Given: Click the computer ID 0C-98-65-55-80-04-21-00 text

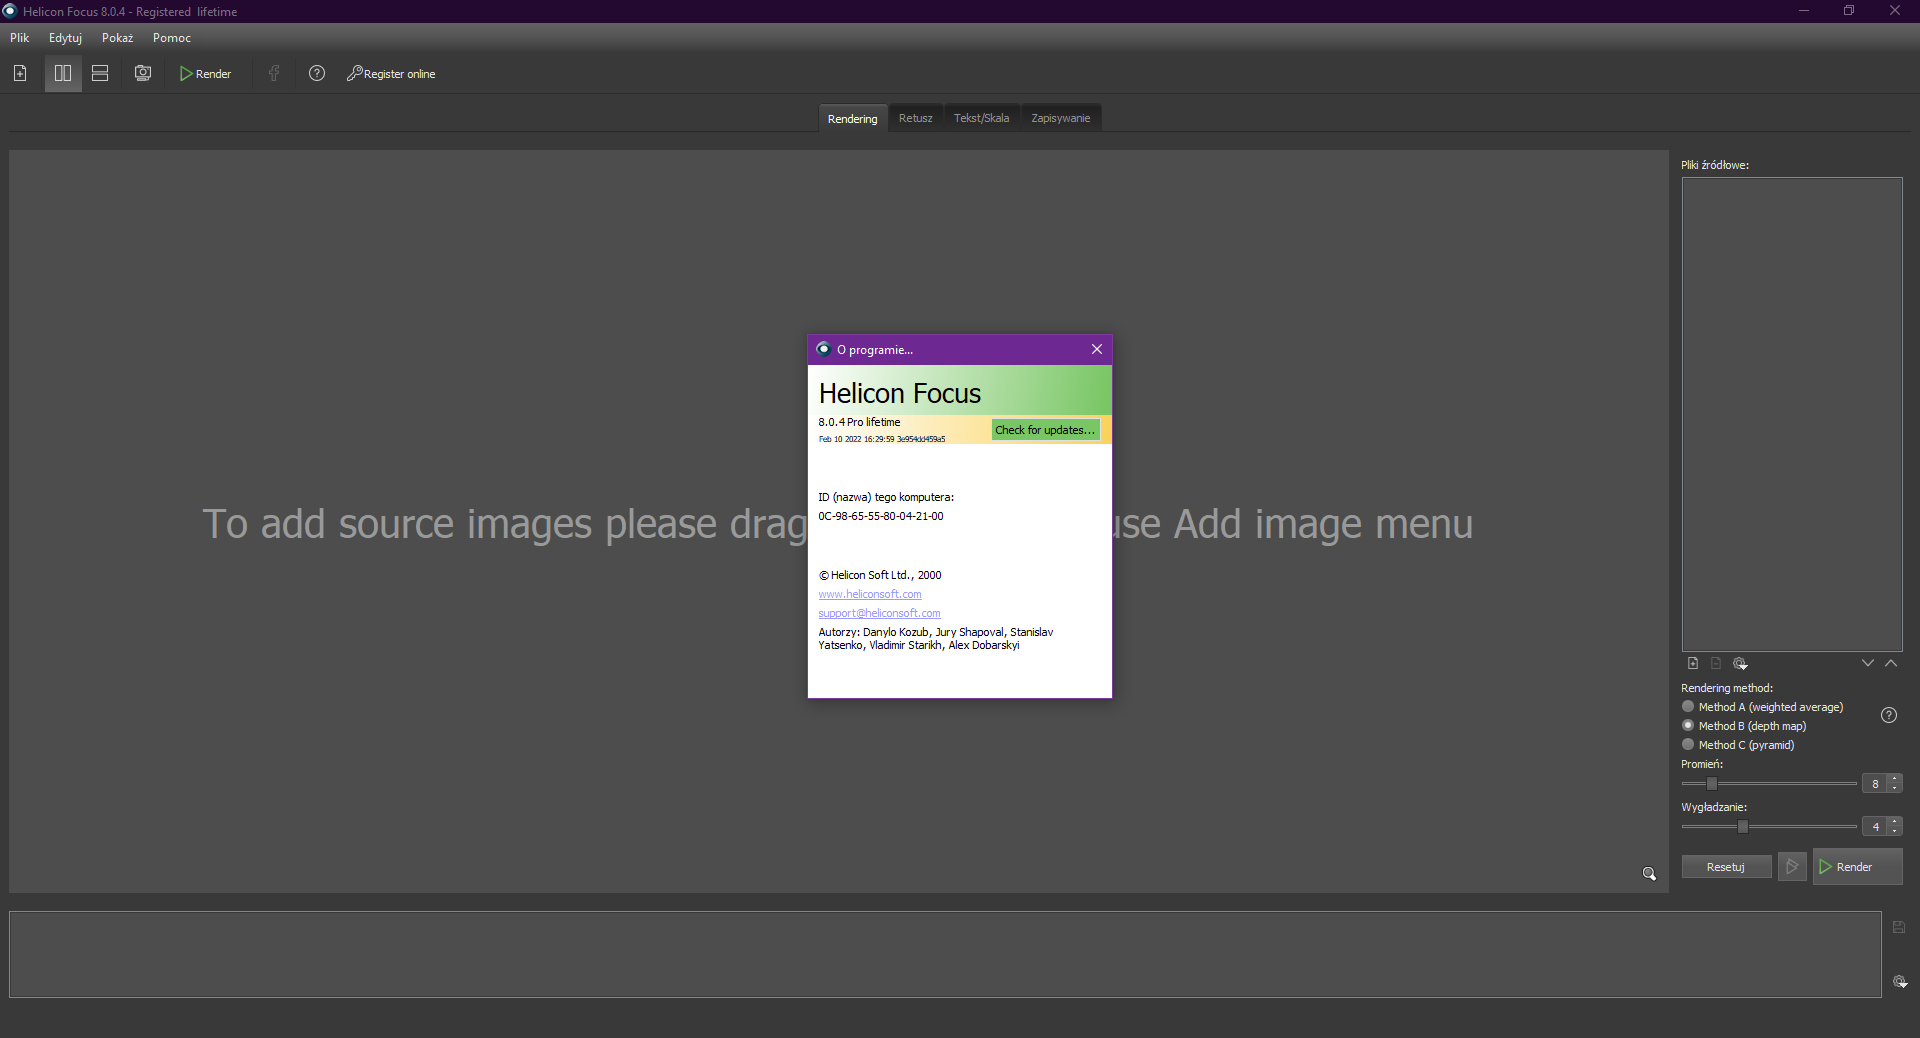Looking at the screenshot, I should [x=881, y=516].
